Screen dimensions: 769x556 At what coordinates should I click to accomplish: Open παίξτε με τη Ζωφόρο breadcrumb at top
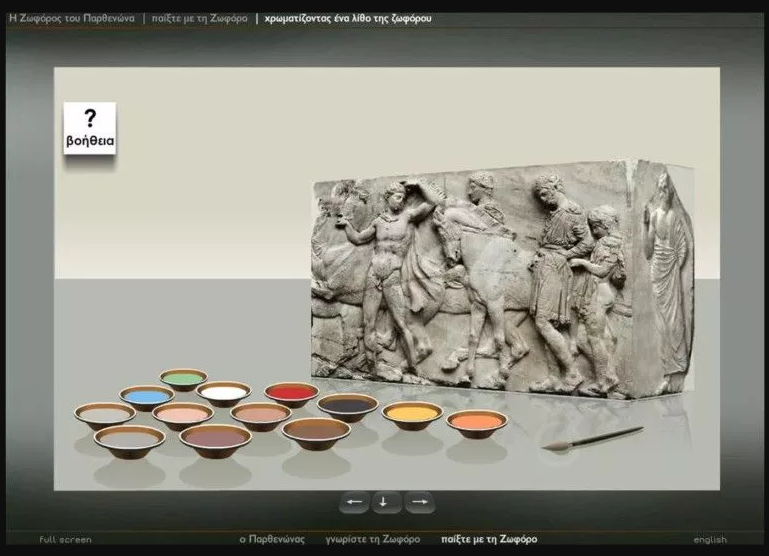200,18
